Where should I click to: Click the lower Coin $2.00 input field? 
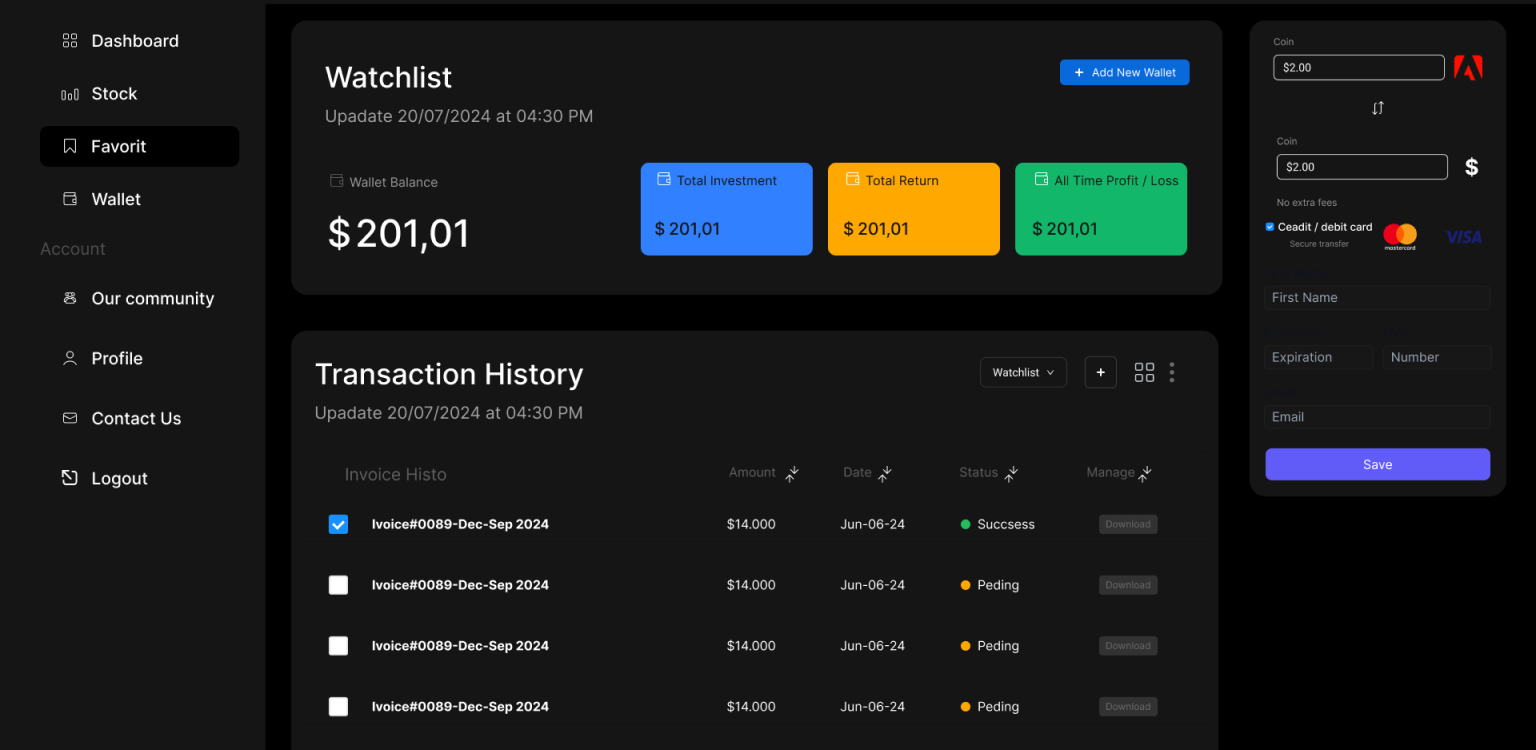pos(1362,167)
